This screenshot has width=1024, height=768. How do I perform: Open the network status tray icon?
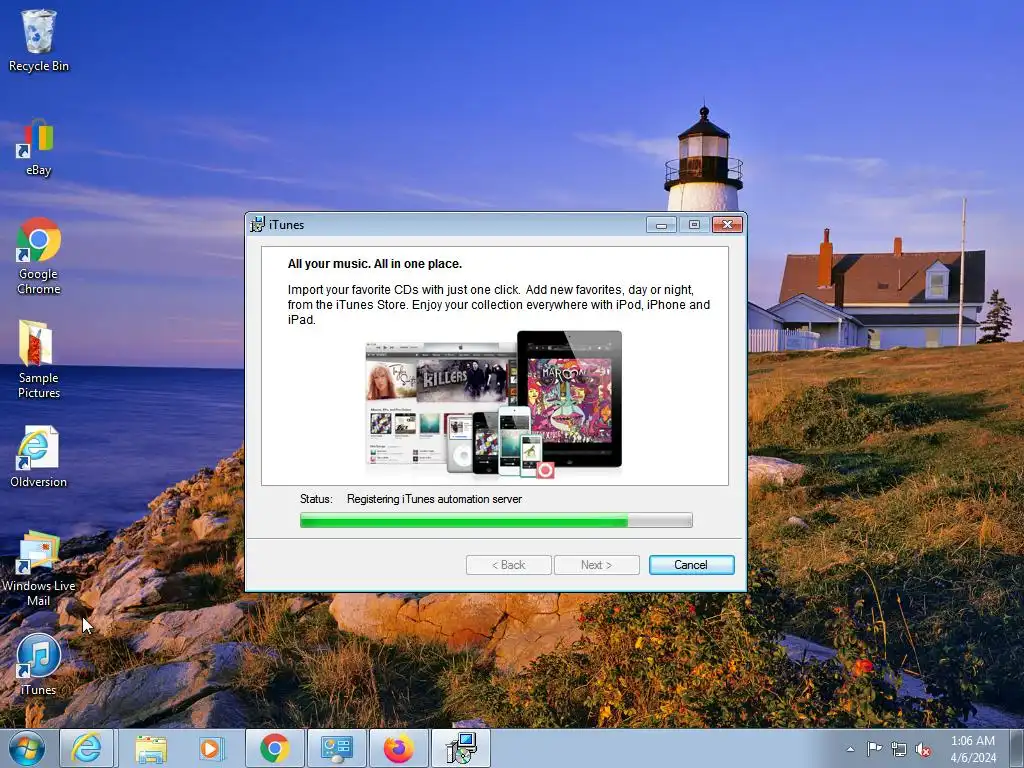(x=899, y=749)
